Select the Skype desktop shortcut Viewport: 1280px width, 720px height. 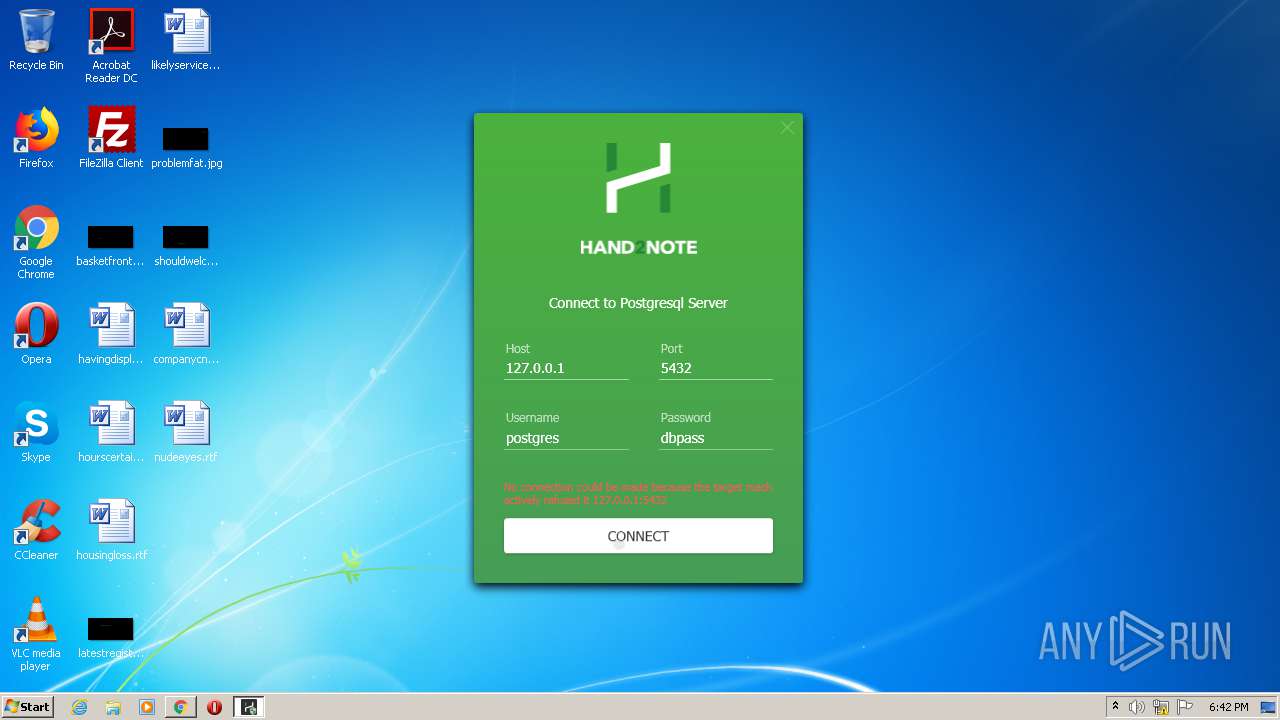(x=36, y=432)
